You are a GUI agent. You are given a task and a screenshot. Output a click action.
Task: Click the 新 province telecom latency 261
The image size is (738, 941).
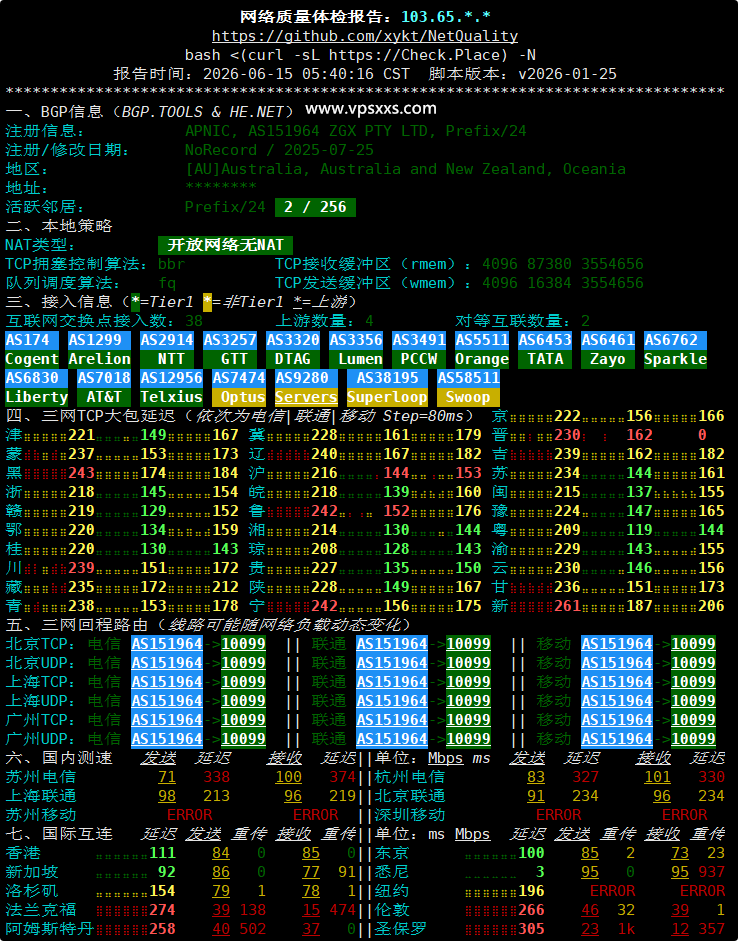click(x=567, y=606)
